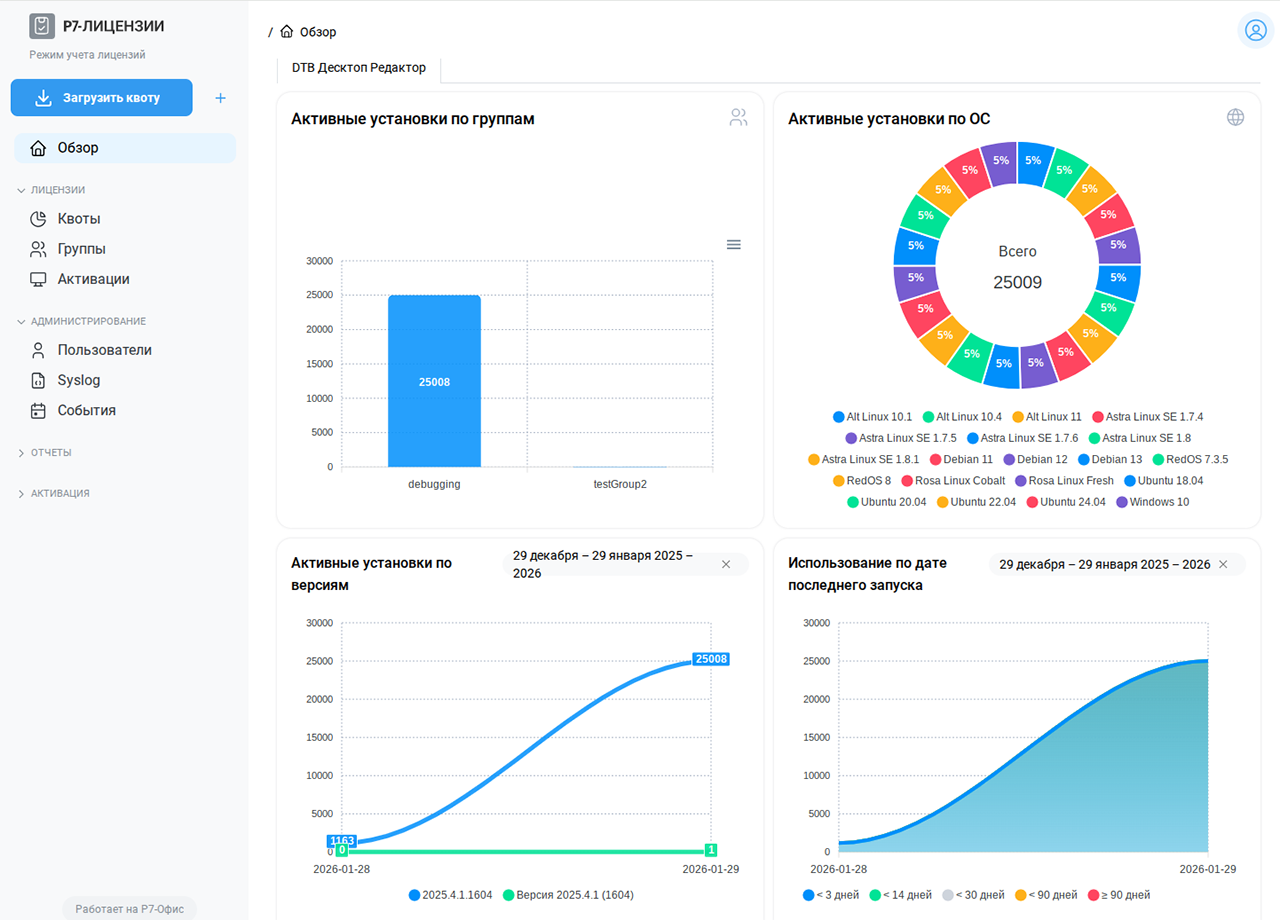Click the user profile avatar icon
The height and width of the screenshot is (920, 1280).
[1255, 30]
